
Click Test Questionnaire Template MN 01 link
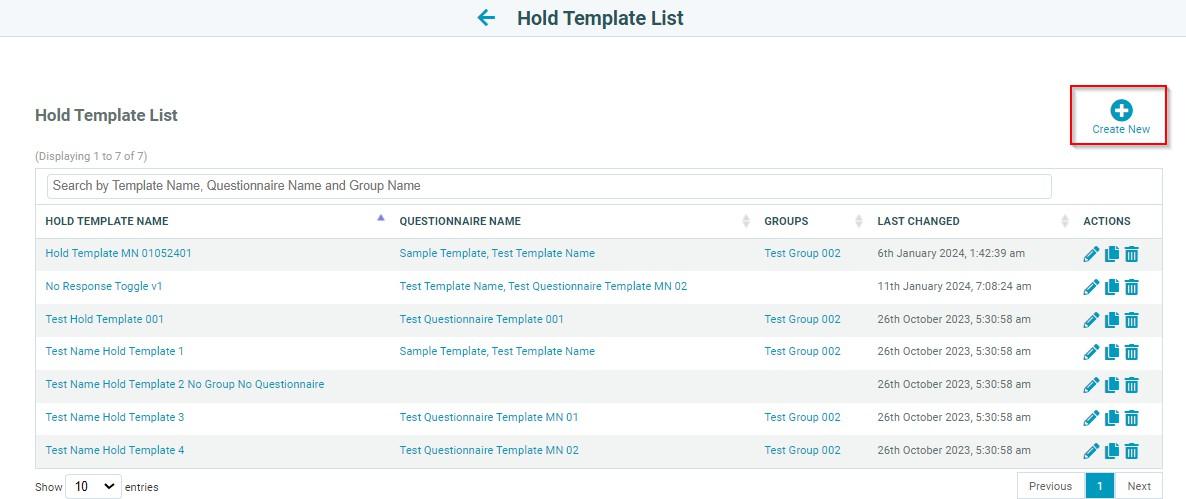pyautogui.click(x=489, y=417)
